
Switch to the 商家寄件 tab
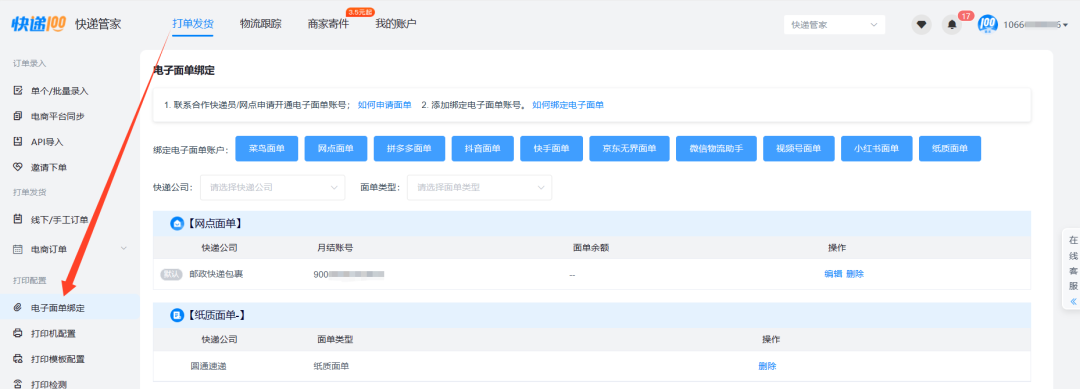(x=328, y=23)
